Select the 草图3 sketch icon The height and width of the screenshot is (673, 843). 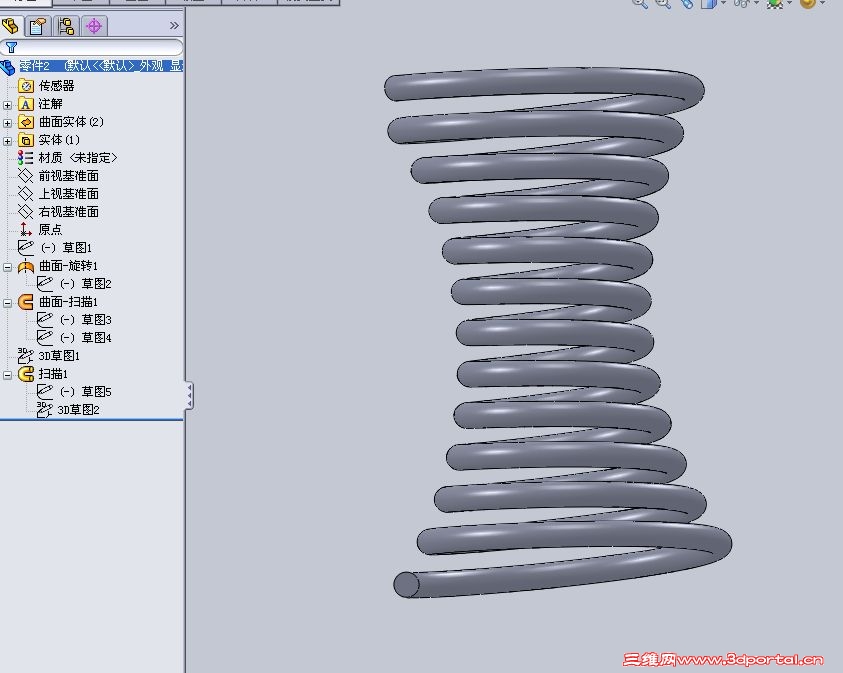point(45,319)
